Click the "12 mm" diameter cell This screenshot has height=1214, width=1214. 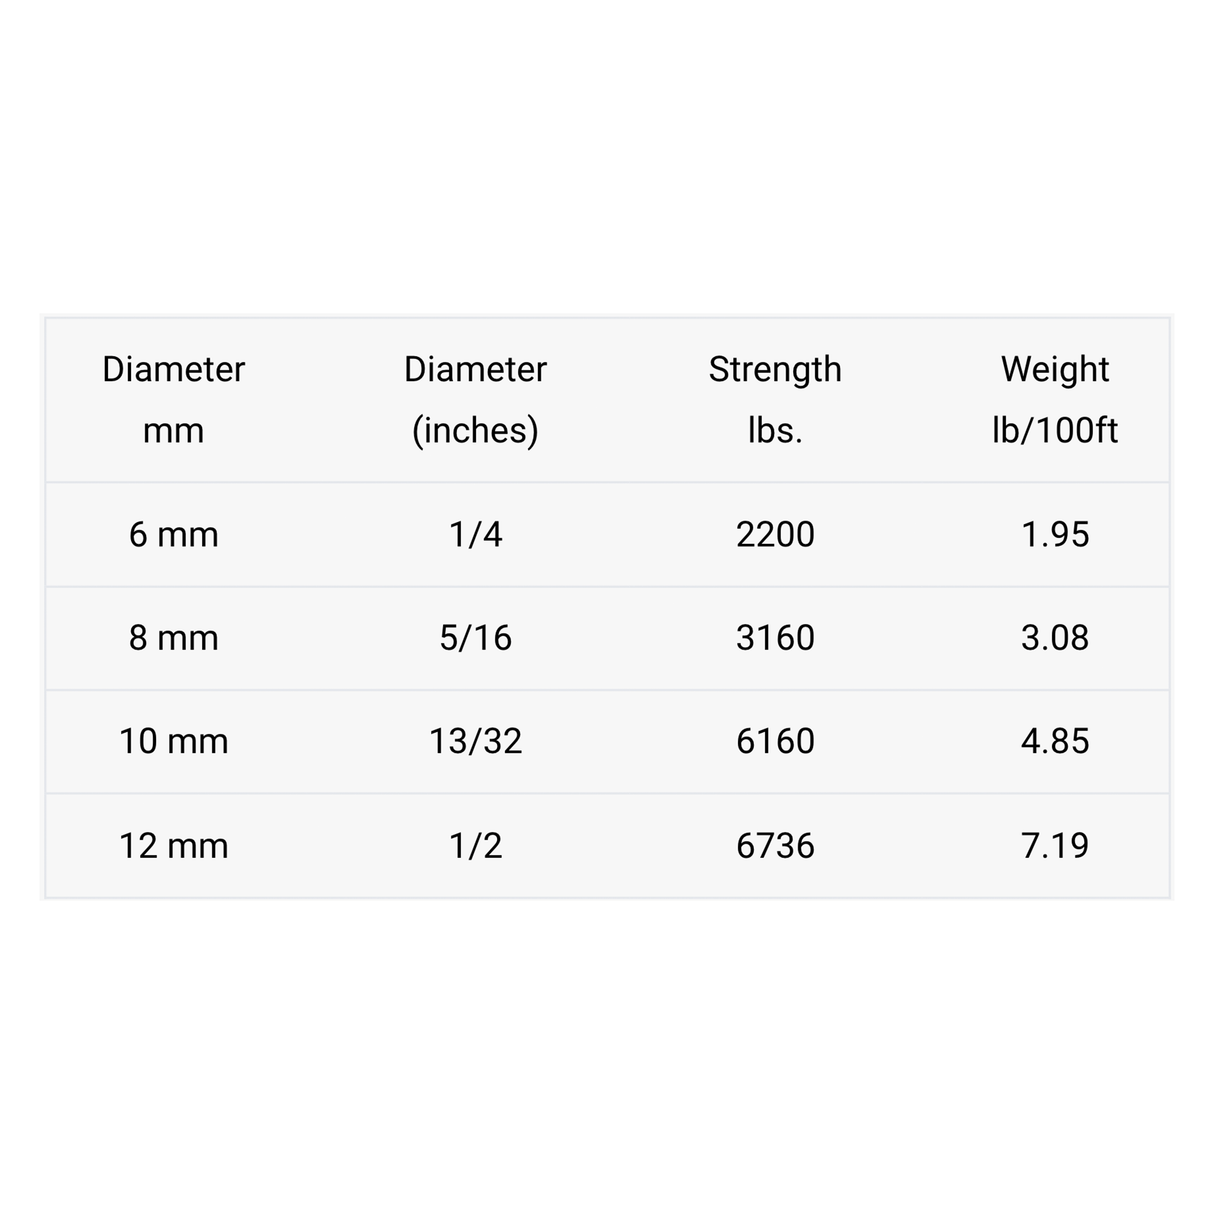[174, 846]
